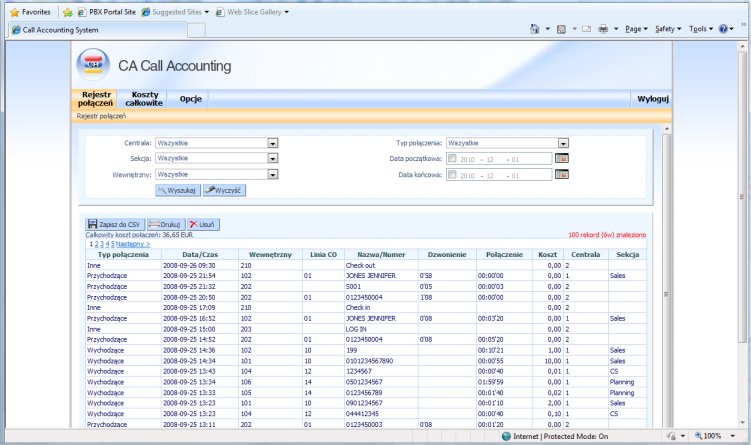The width and height of the screenshot is (751, 445).
Task: Click the Internet zone globe icon
Action: (506, 436)
